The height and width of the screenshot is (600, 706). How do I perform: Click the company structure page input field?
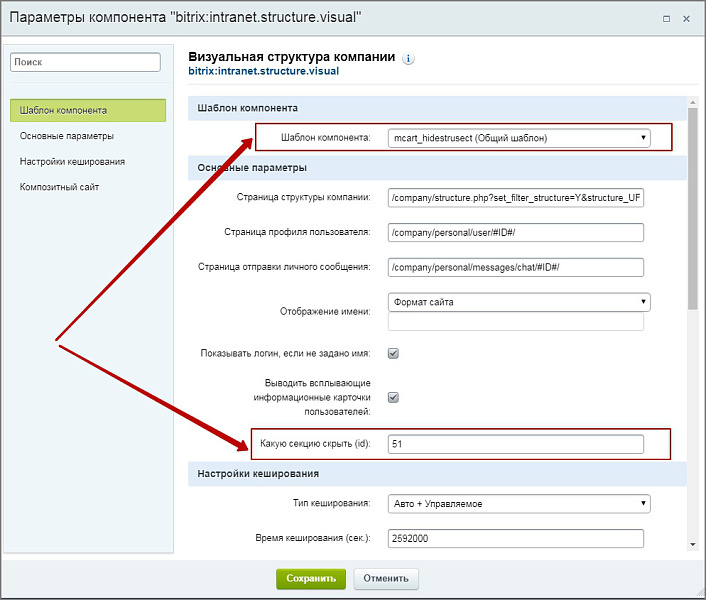[515, 198]
